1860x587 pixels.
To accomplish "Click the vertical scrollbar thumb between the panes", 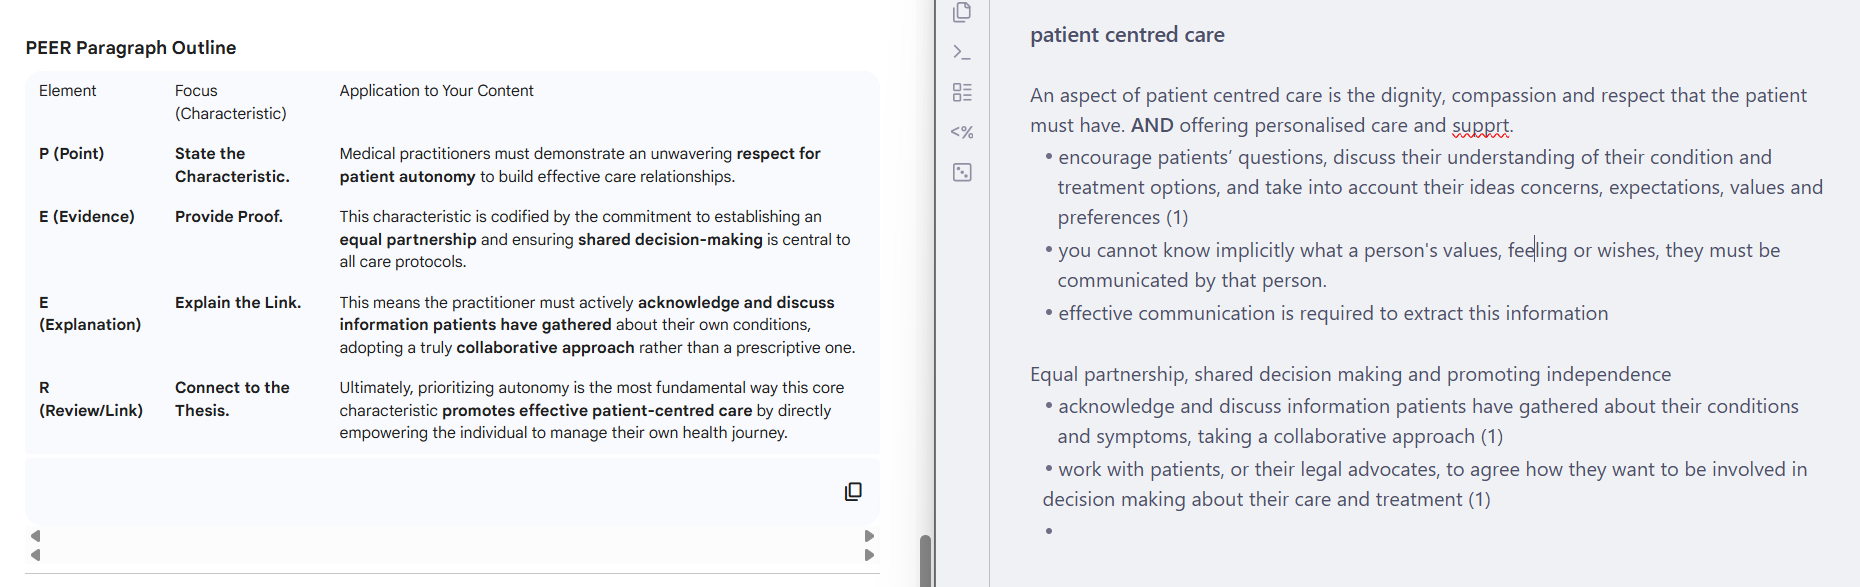I will point(926,558).
